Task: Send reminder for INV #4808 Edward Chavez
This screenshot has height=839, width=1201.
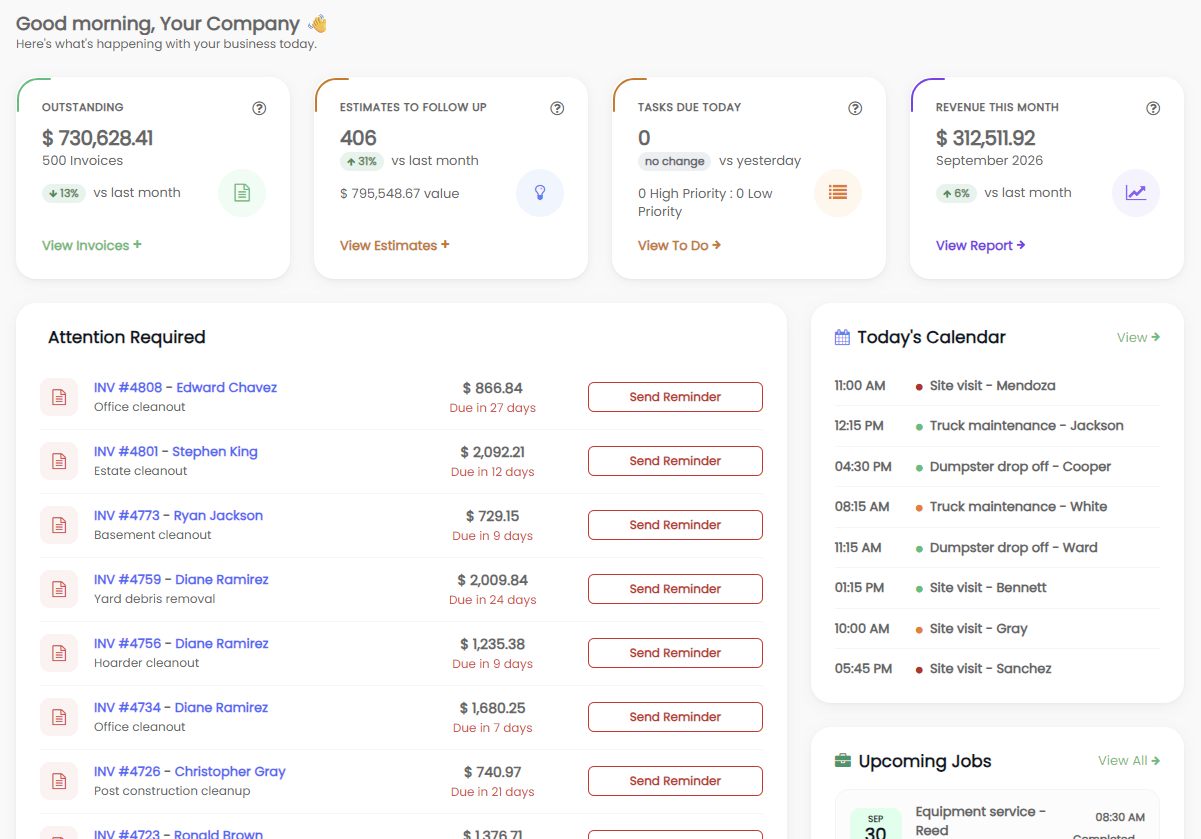Action: tap(675, 397)
